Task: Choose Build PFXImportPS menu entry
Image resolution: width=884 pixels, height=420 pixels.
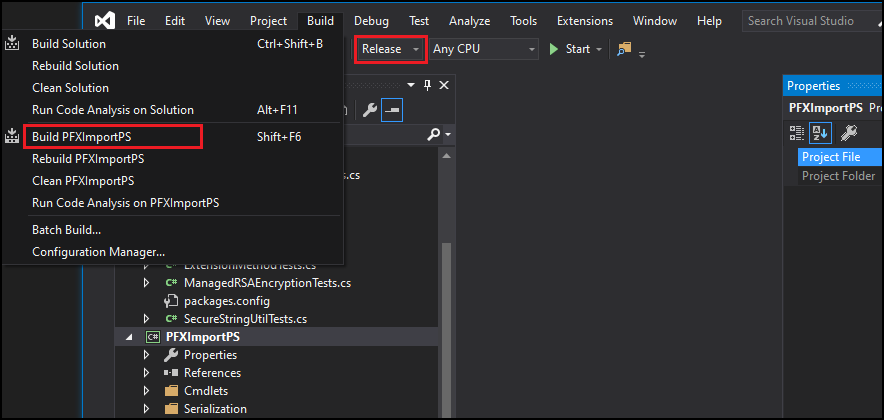Action: coord(172,137)
